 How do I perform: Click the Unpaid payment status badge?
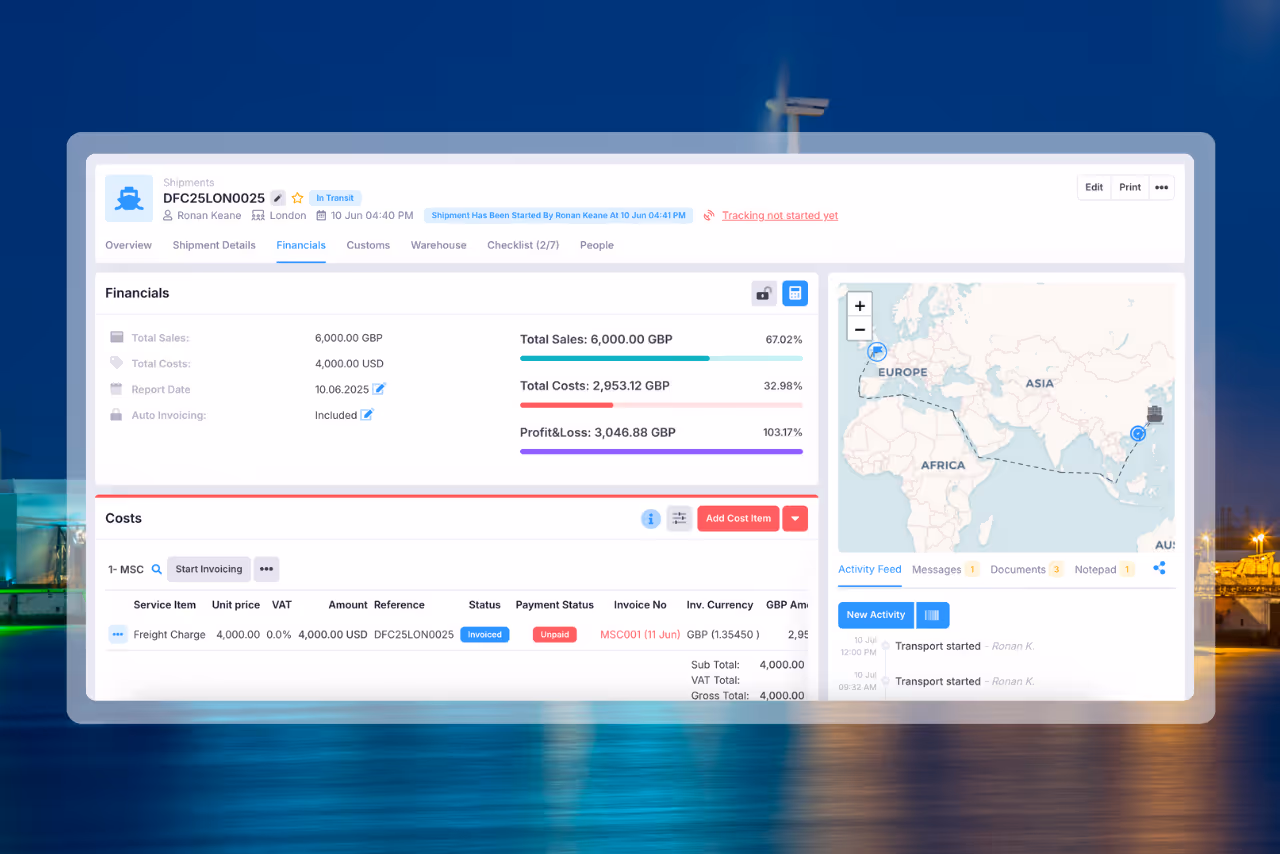click(x=554, y=634)
